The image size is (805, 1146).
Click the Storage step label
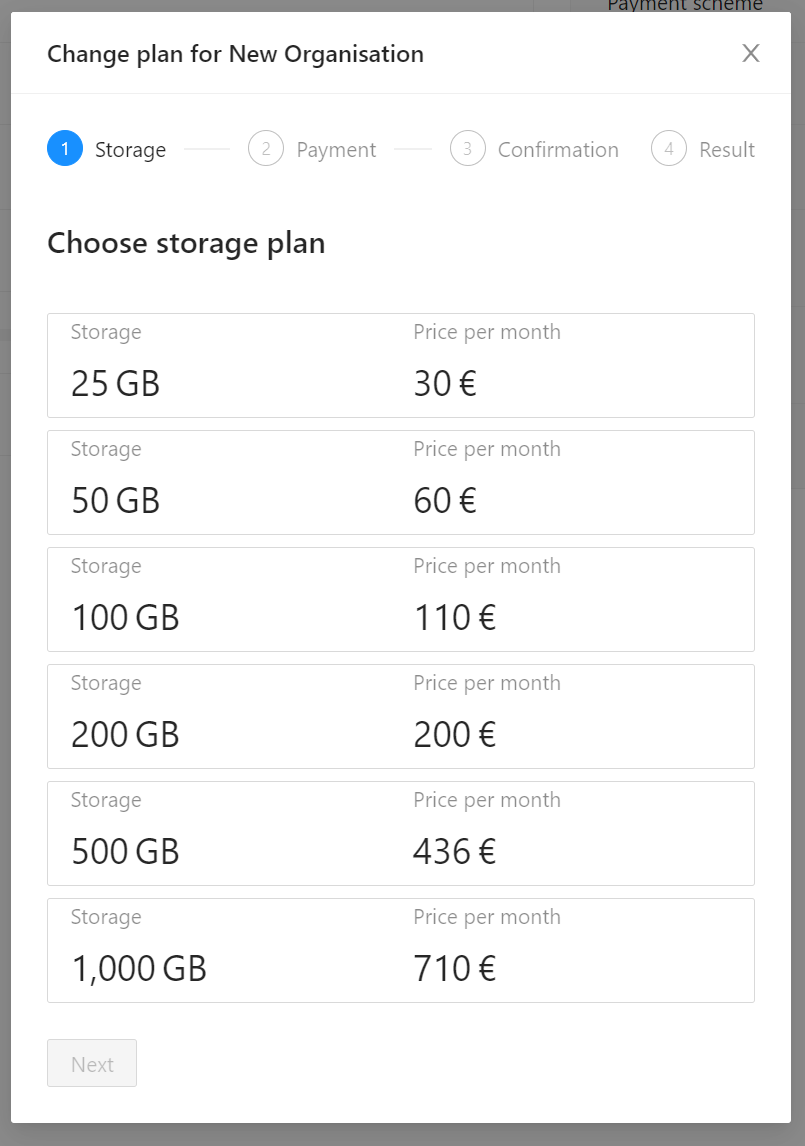coord(130,150)
